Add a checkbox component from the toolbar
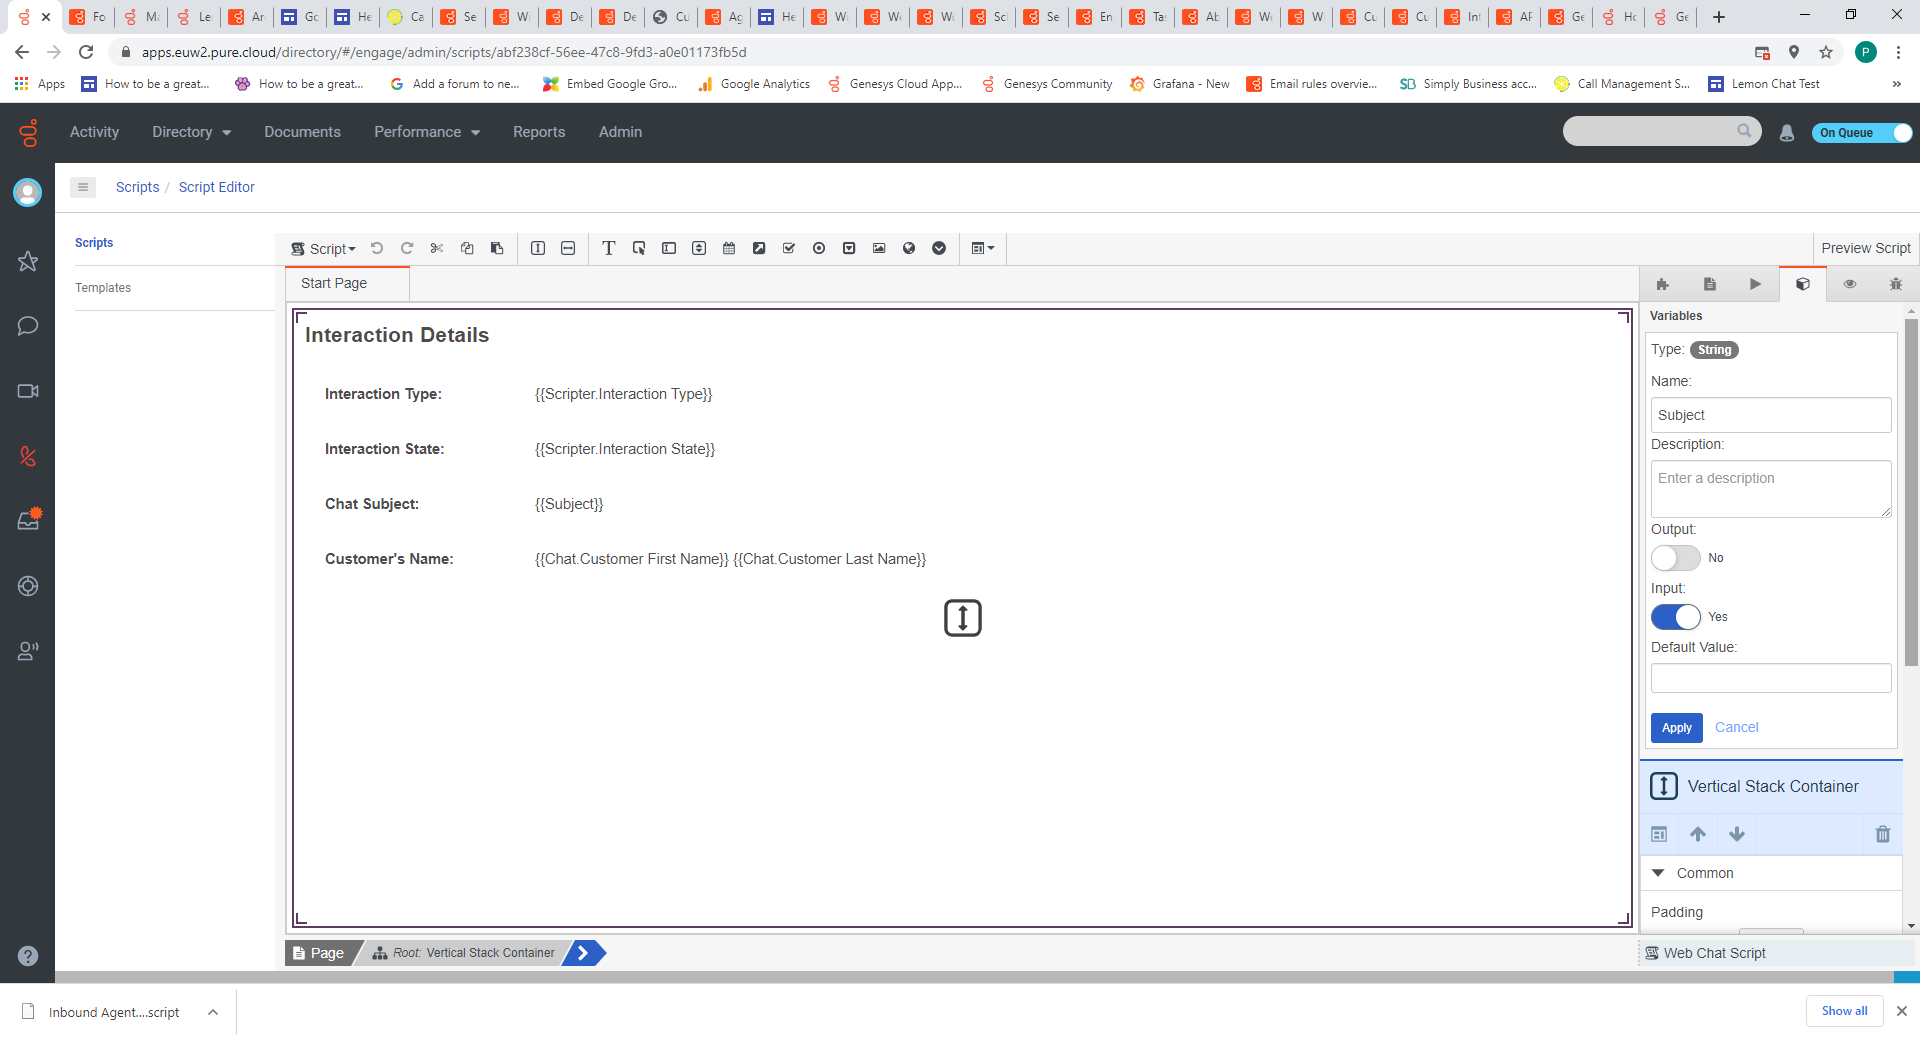Screen dimensions: 1920x1040 (789, 248)
